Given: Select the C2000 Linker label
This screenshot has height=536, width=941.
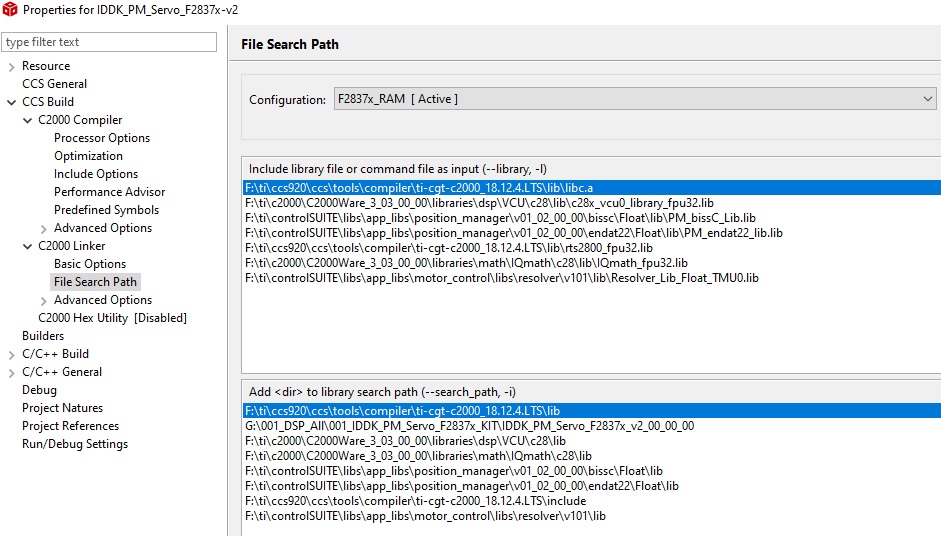Looking at the screenshot, I should [x=71, y=246].
